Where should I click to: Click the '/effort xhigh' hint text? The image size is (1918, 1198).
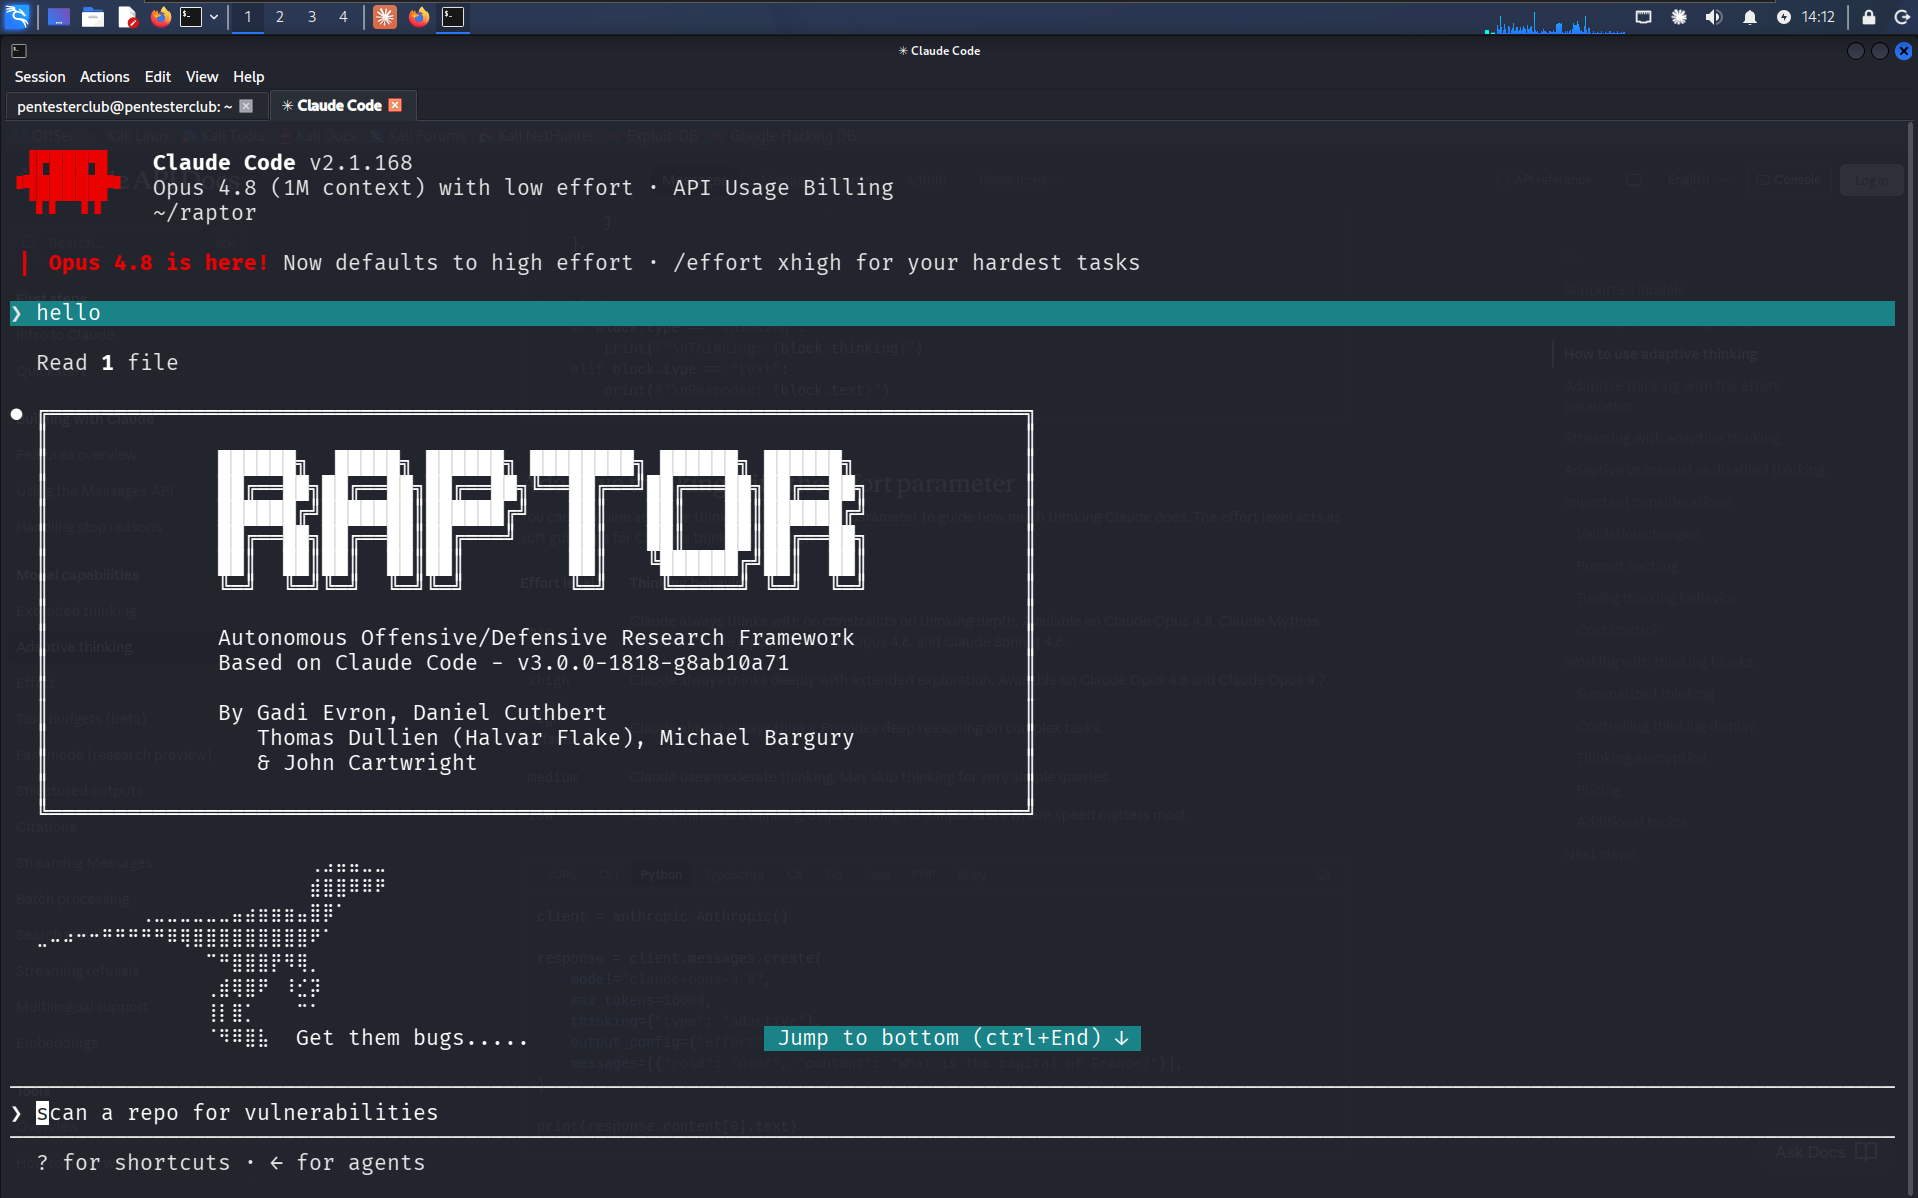757,263
